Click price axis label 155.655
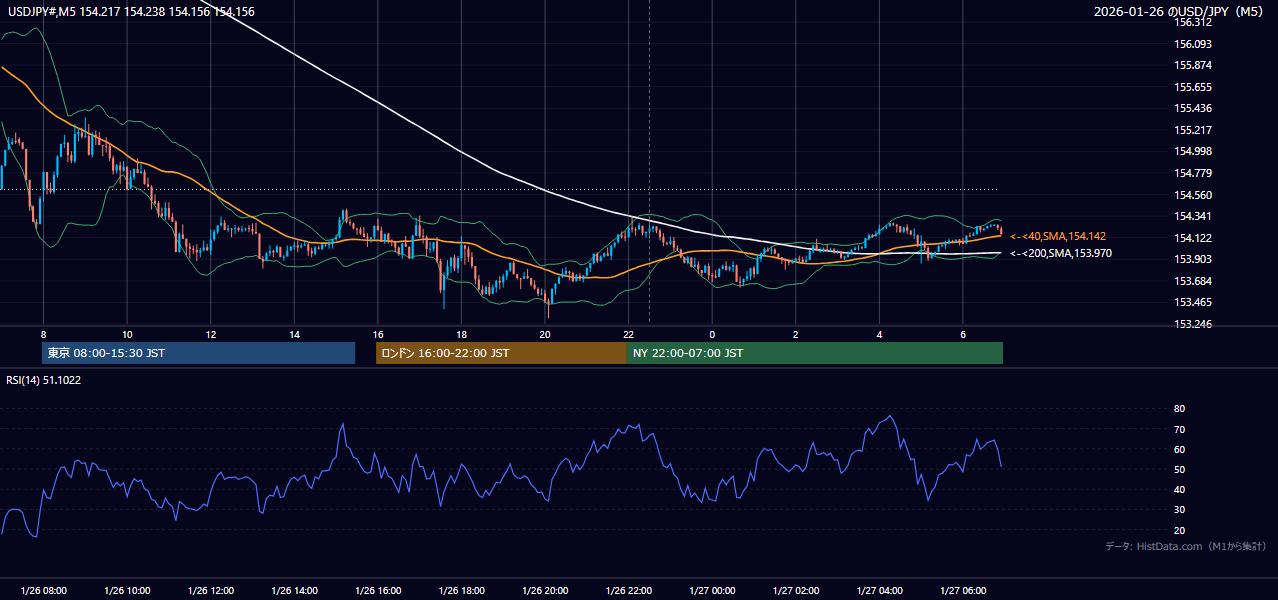The width and height of the screenshot is (1278, 600). pyautogui.click(x=1192, y=87)
